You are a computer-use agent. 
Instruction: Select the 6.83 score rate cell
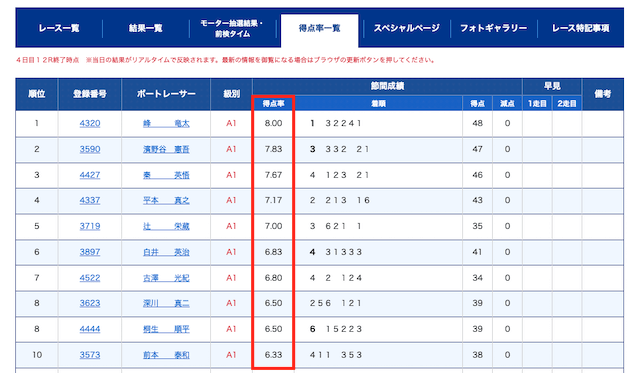273,252
